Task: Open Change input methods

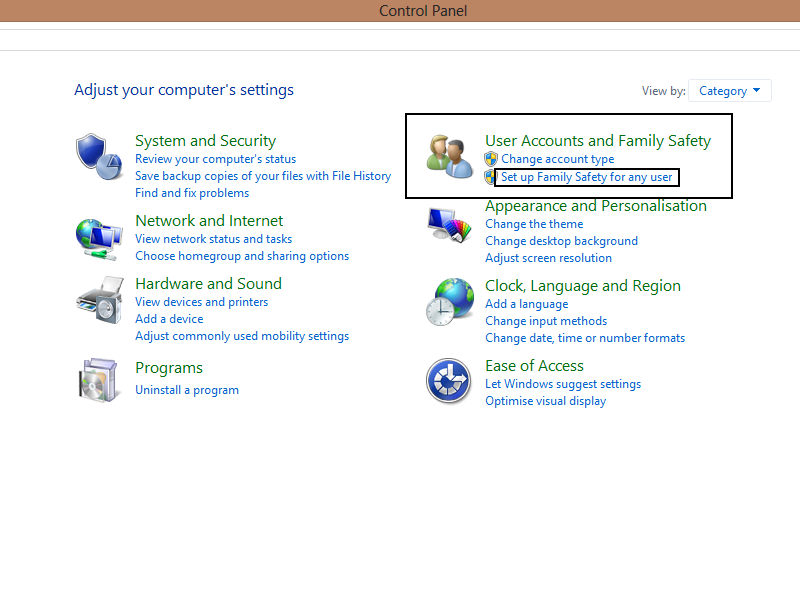Action: (546, 321)
